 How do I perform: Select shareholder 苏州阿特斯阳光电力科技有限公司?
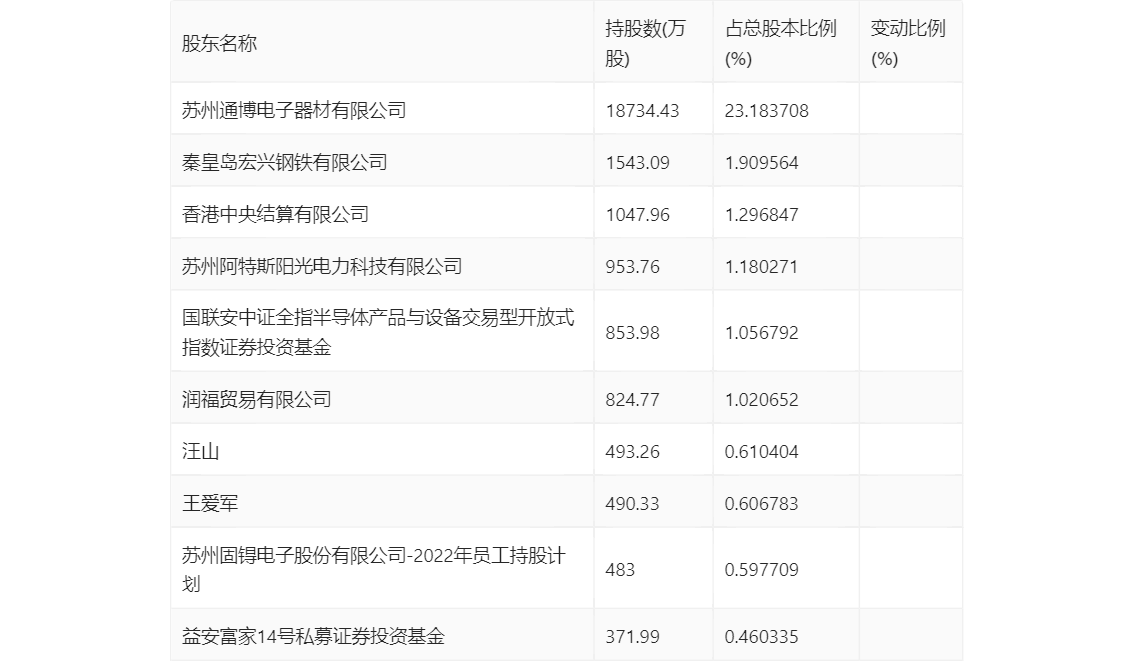click(322, 266)
